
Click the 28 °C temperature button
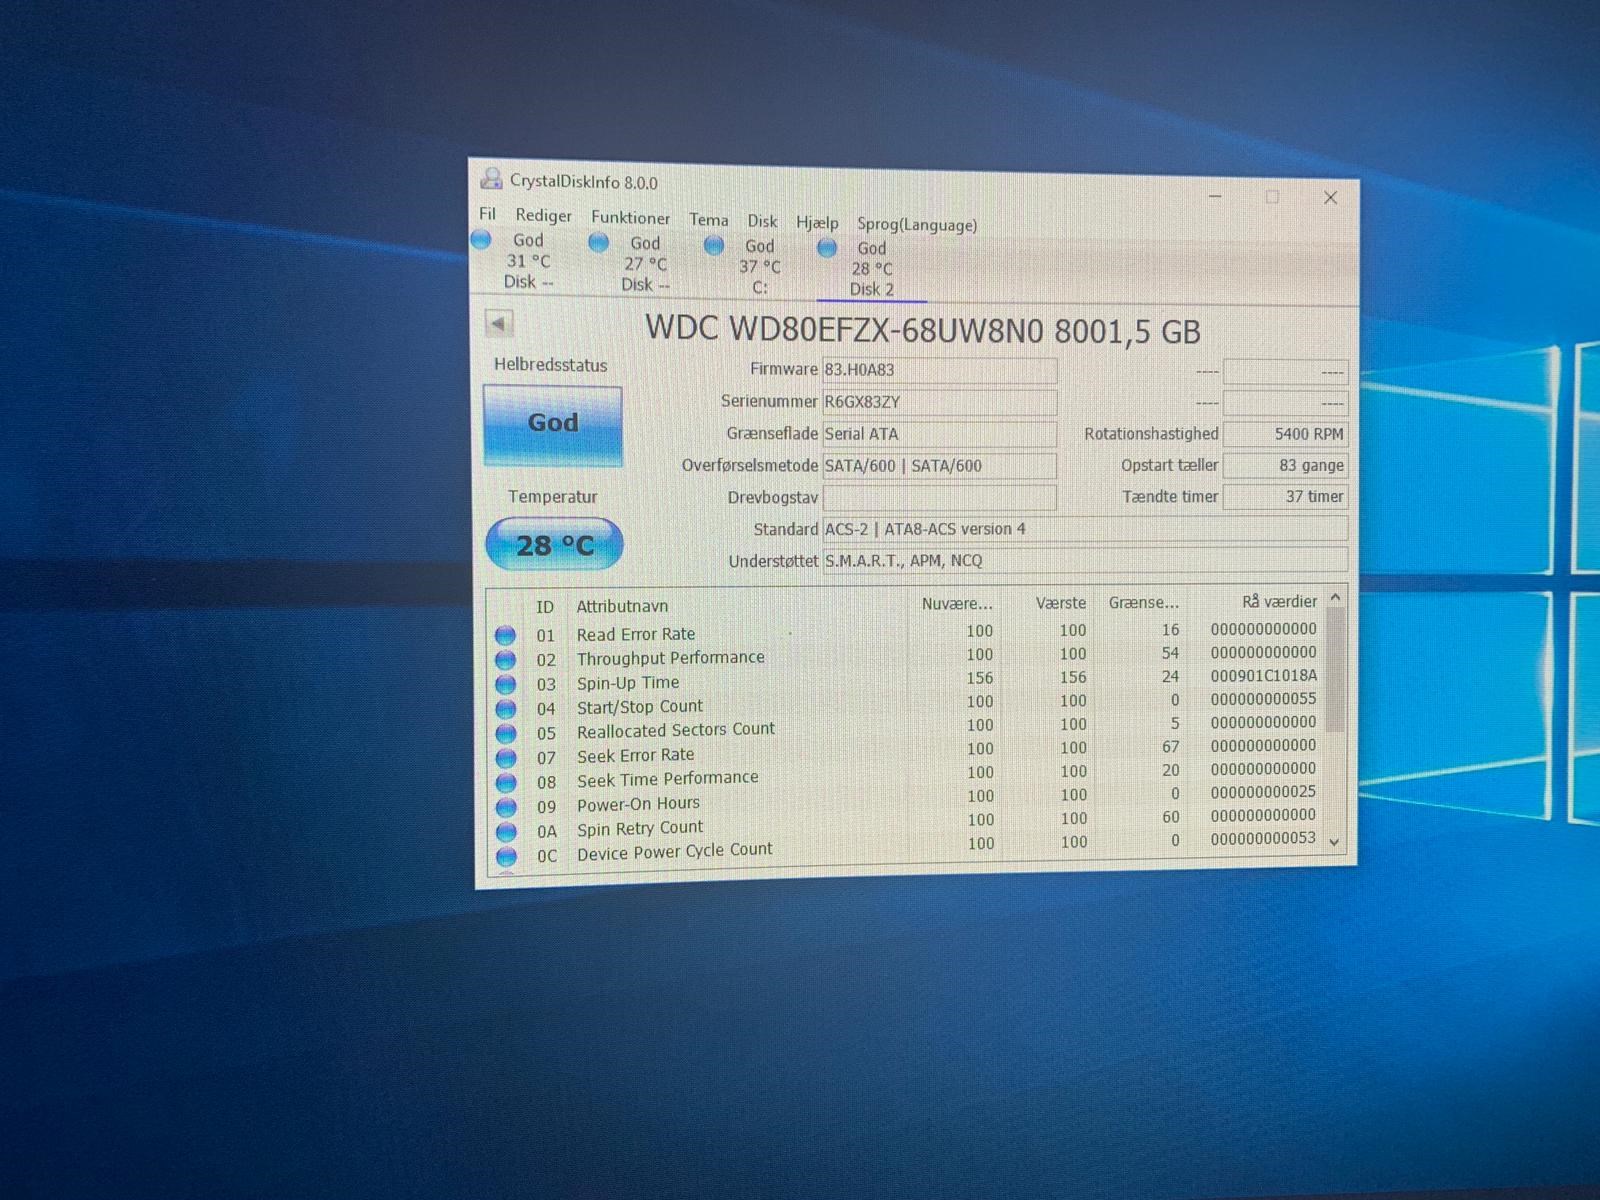(x=554, y=544)
